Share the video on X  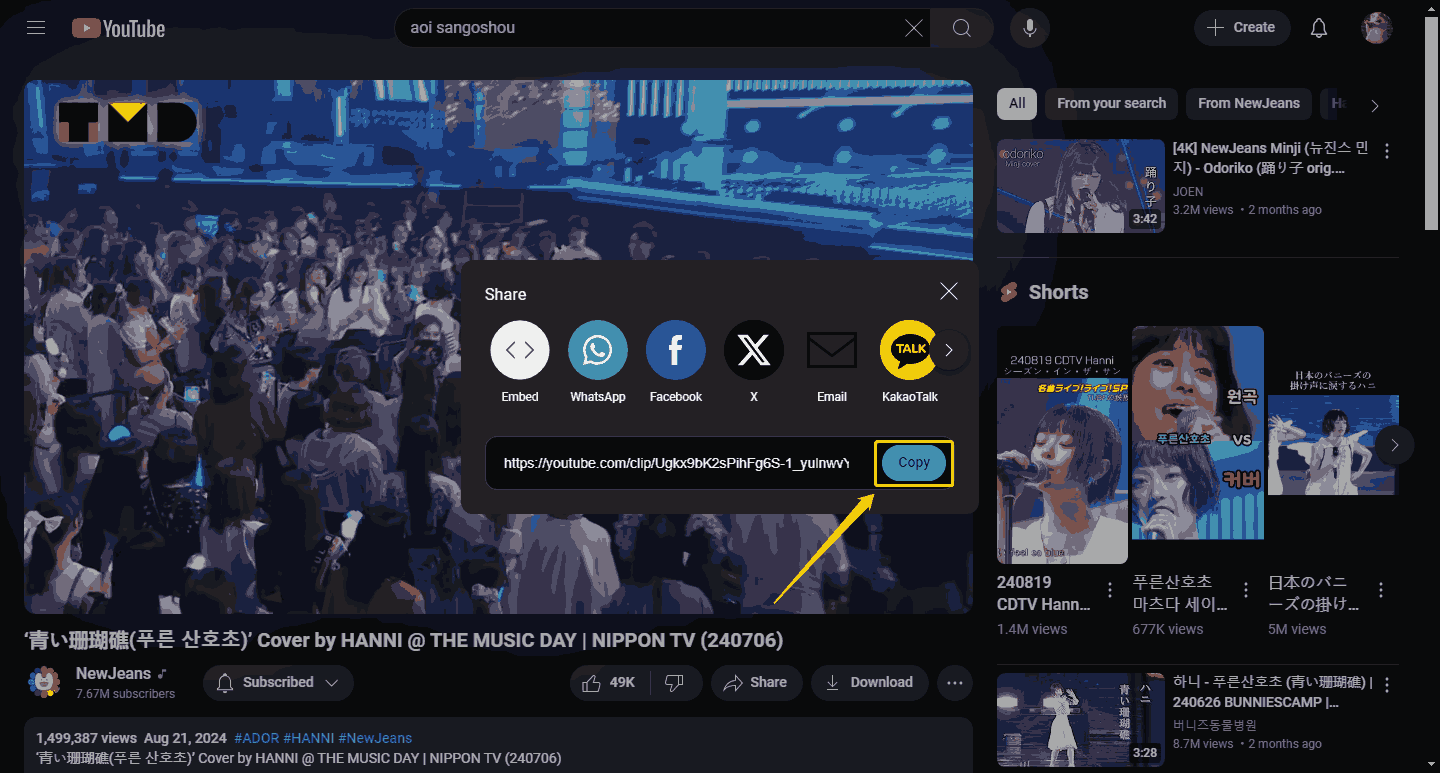click(754, 361)
